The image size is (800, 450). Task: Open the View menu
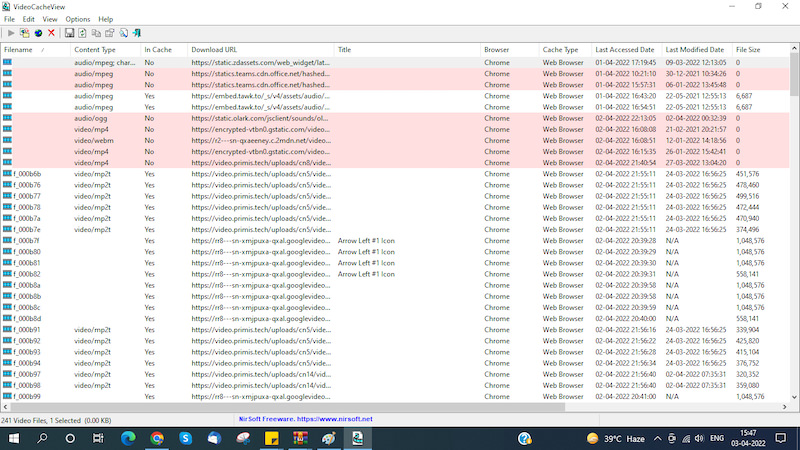pos(49,19)
